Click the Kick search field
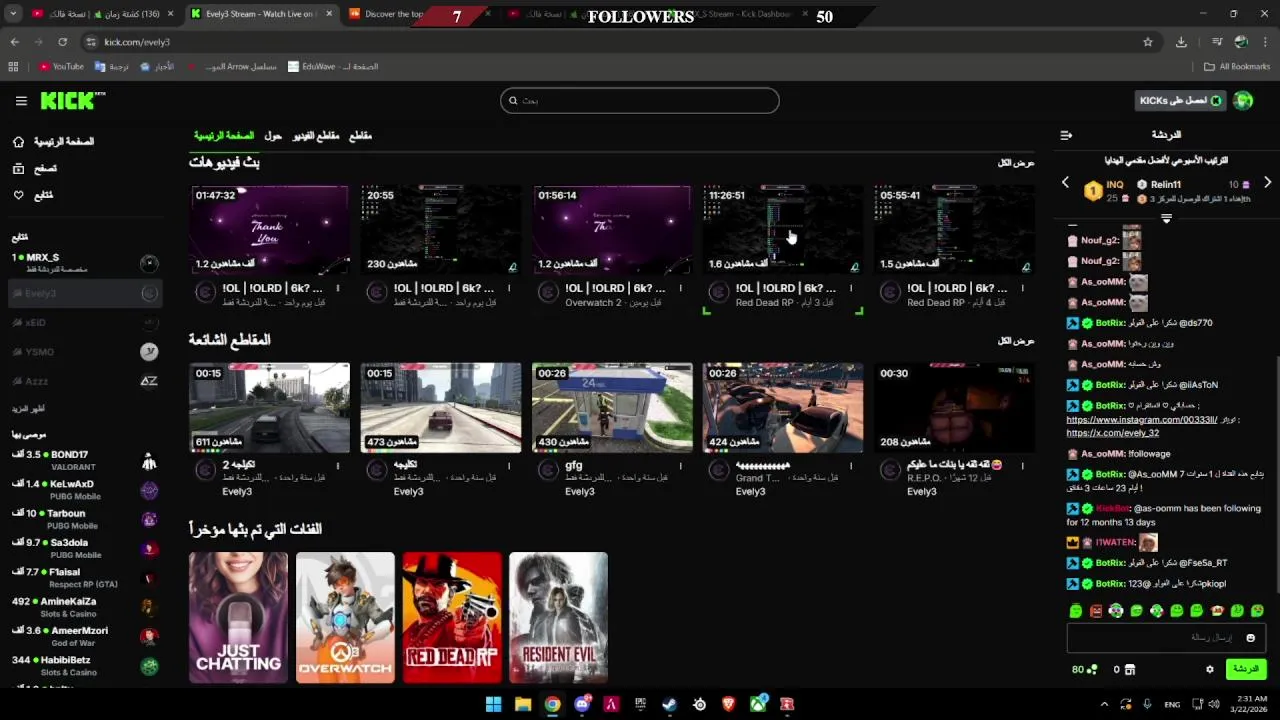1280x720 pixels. (640, 100)
